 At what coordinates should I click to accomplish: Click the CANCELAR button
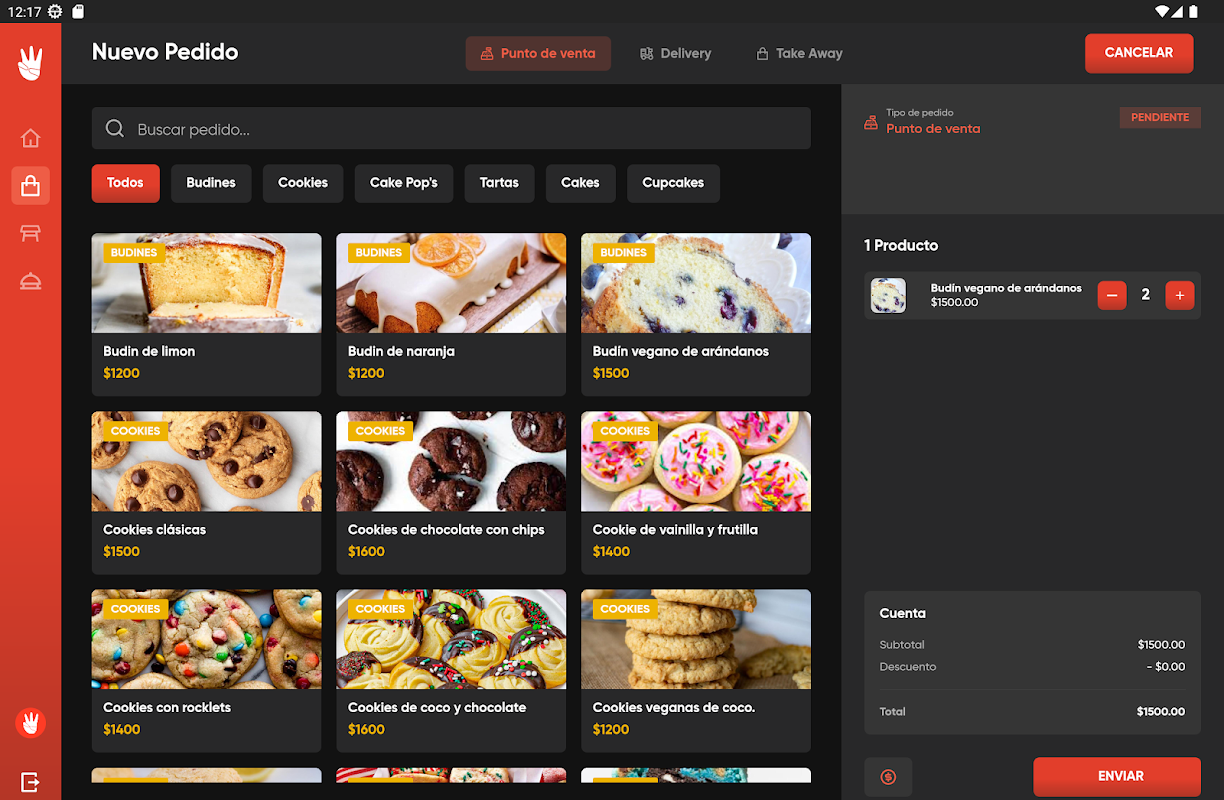tap(1139, 53)
